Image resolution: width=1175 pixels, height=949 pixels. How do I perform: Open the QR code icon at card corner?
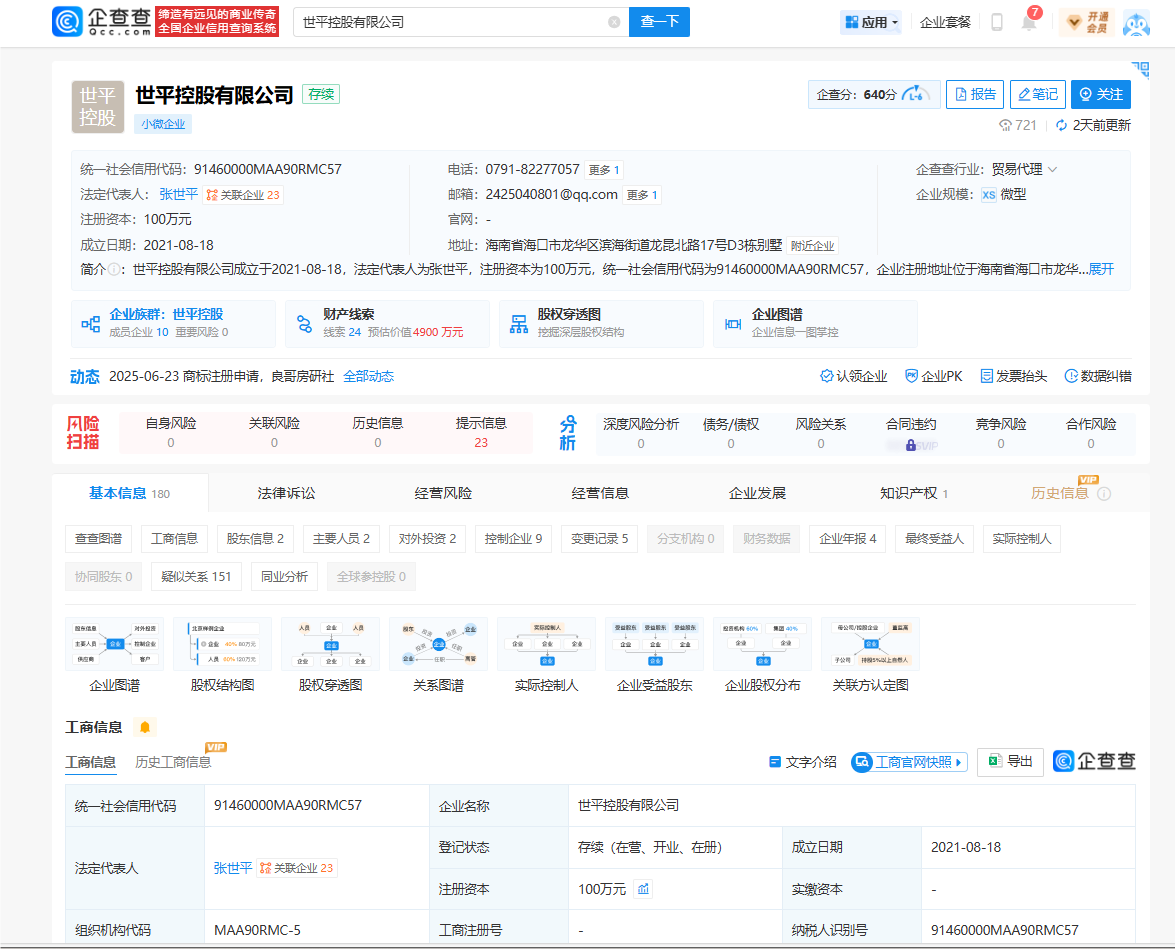pos(1141,70)
